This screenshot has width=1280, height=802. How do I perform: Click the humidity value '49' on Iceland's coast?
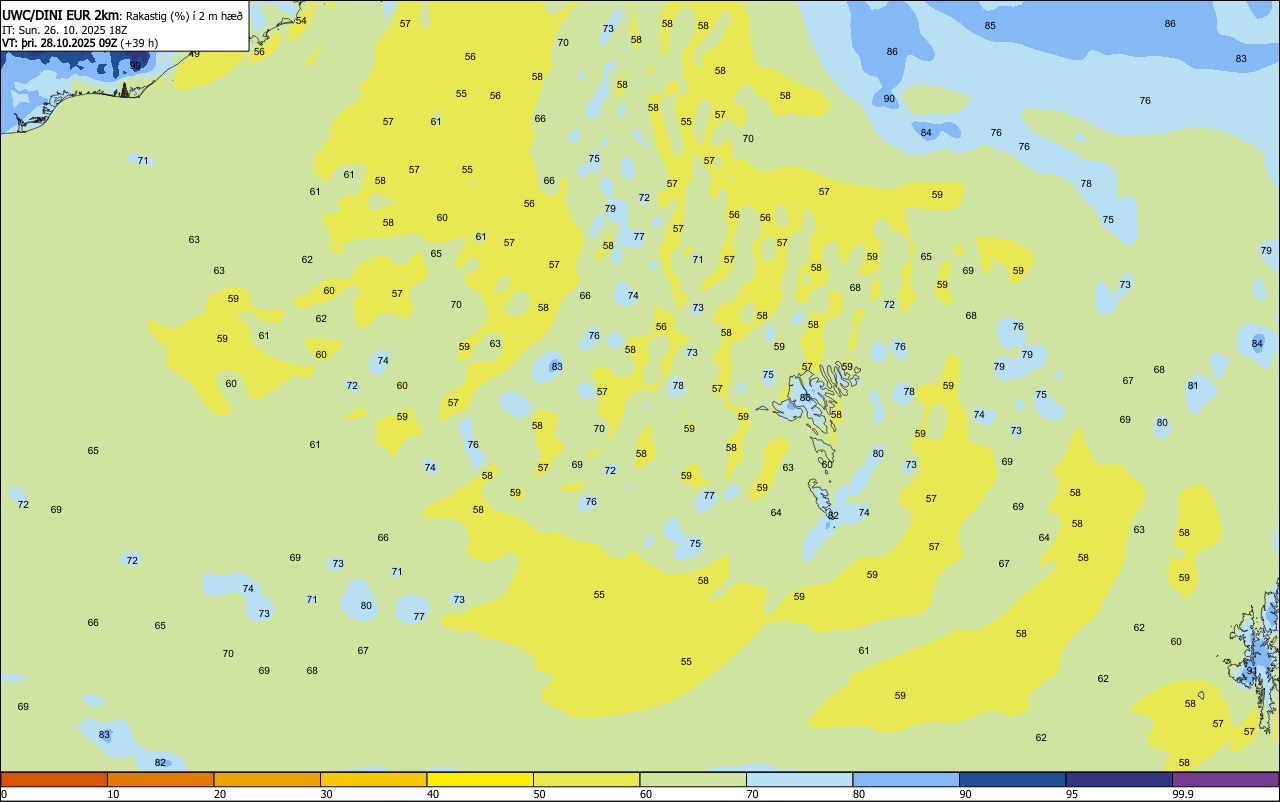pyautogui.click(x=194, y=54)
